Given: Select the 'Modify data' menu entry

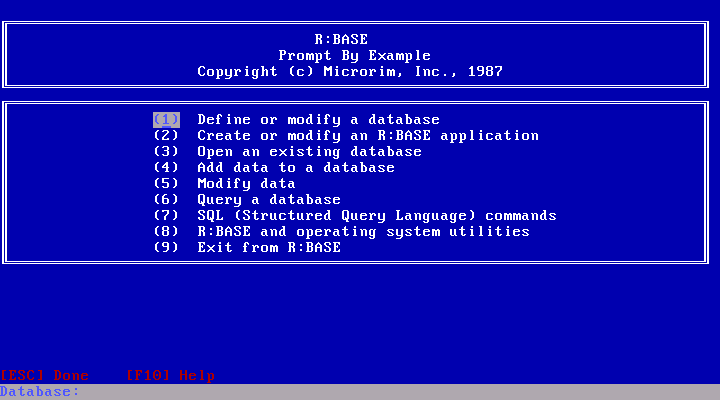Looking at the screenshot, I should tap(246, 184).
